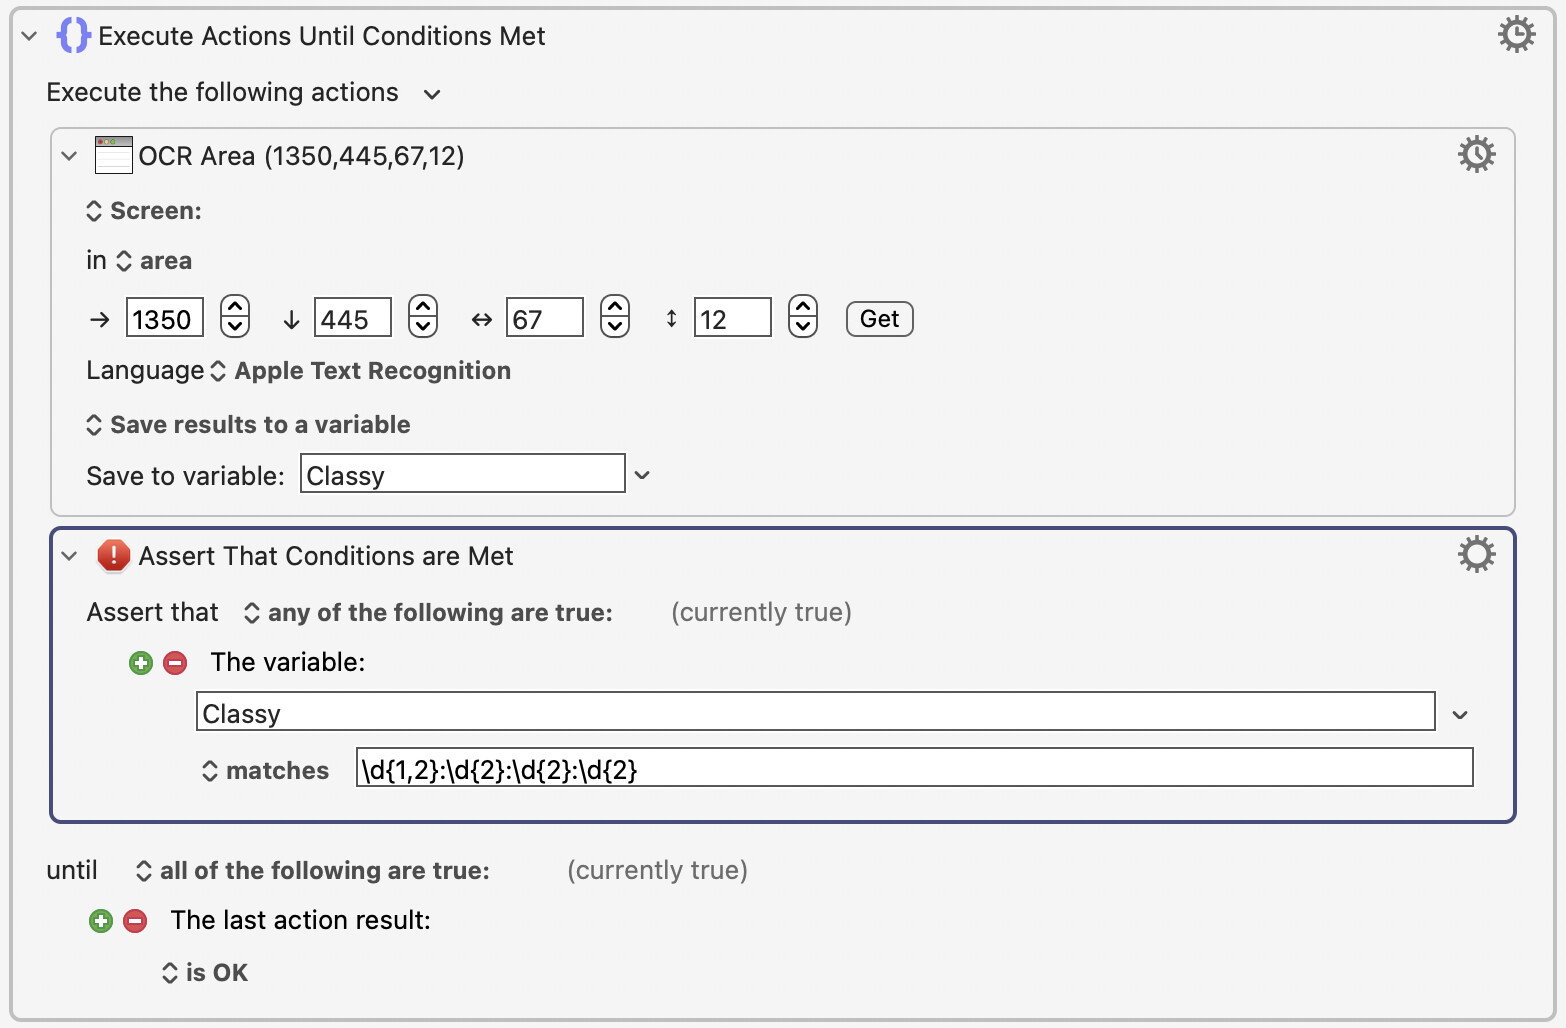Edit the regex pattern matches field
1566x1028 pixels.
[914, 768]
